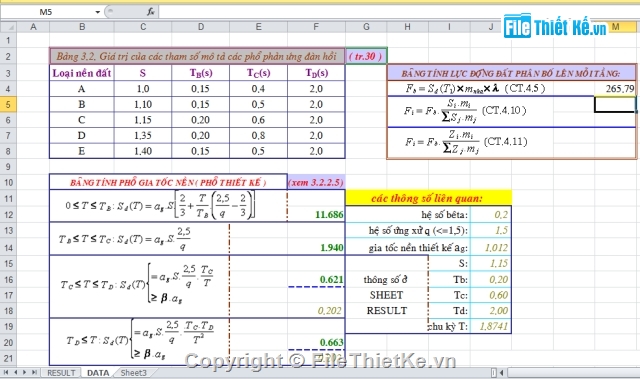The image size is (640, 379).
Task: Click the Td value '2,00'
Action: point(491,311)
